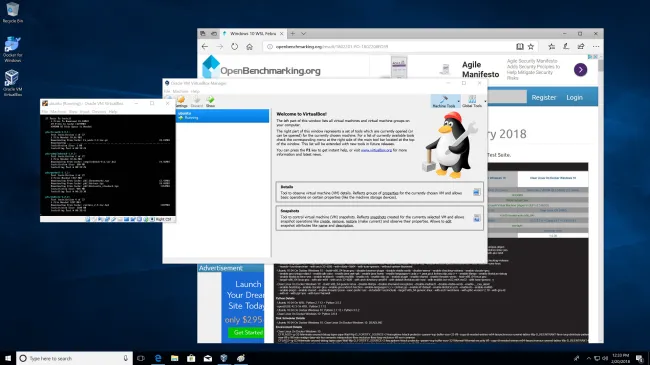Expand the Machine Tools dropdown arrow

pyautogui.click(x=458, y=101)
